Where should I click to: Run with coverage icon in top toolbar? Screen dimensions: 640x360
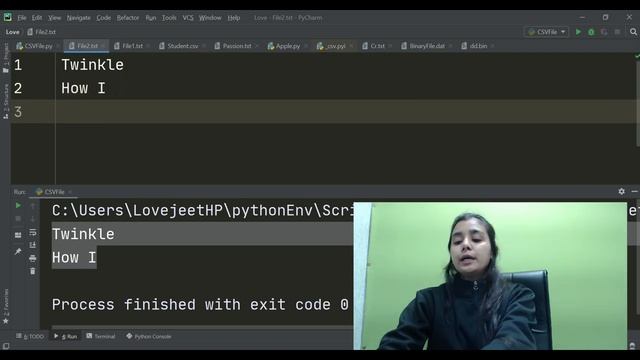604,32
